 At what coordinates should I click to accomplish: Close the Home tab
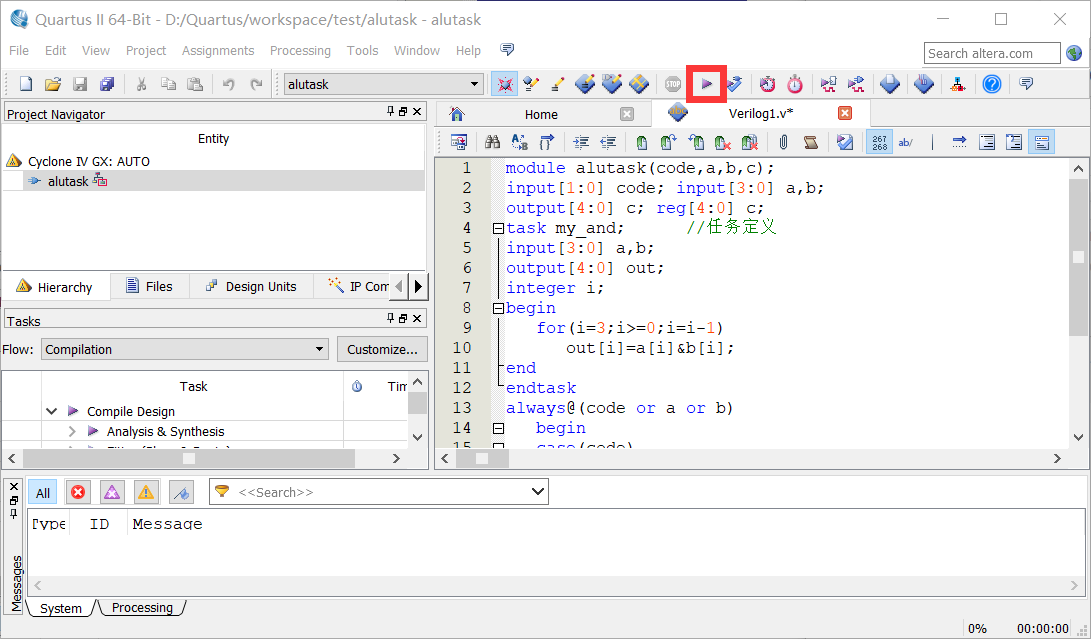tap(627, 114)
